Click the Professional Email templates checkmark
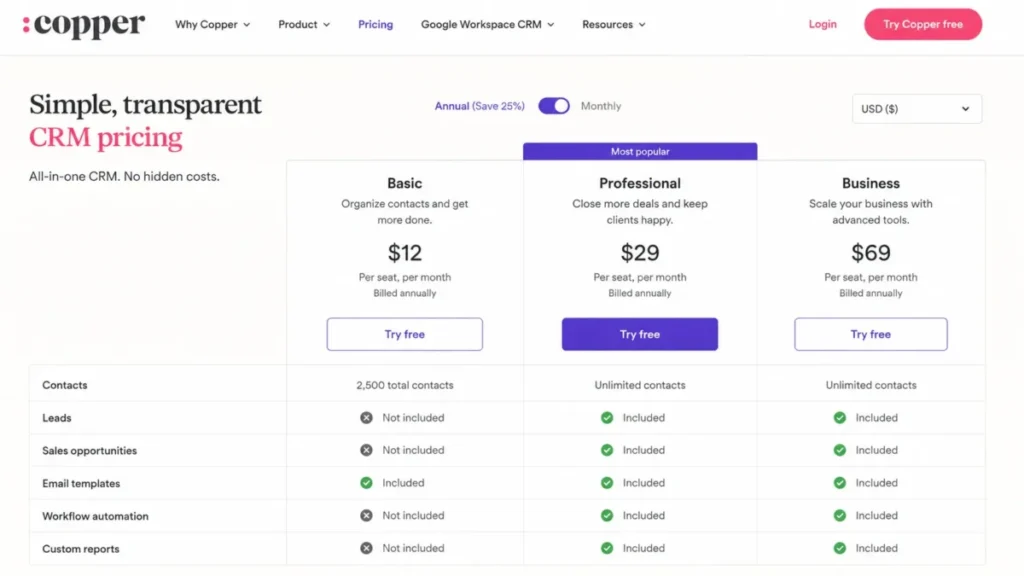 (607, 483)
